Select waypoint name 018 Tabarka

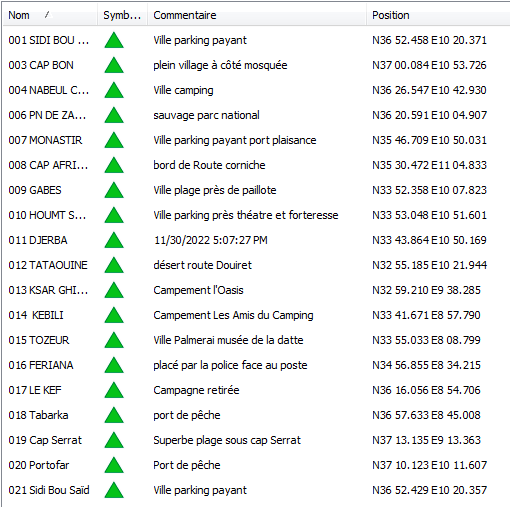coord(38,415)
